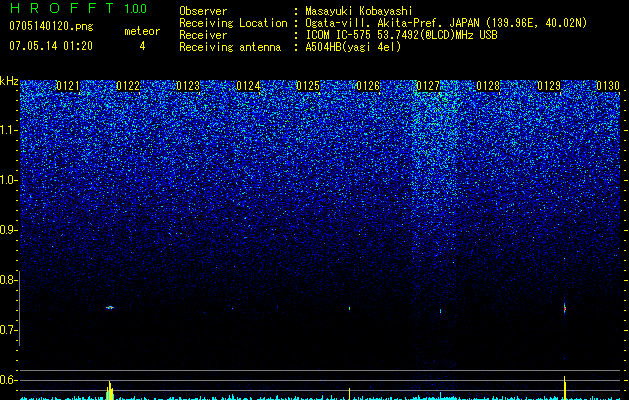Image resolution: width=629 pixels, height=400 pixels.
Task: Select the filename 0705140120.png
Action: point(51,27)
